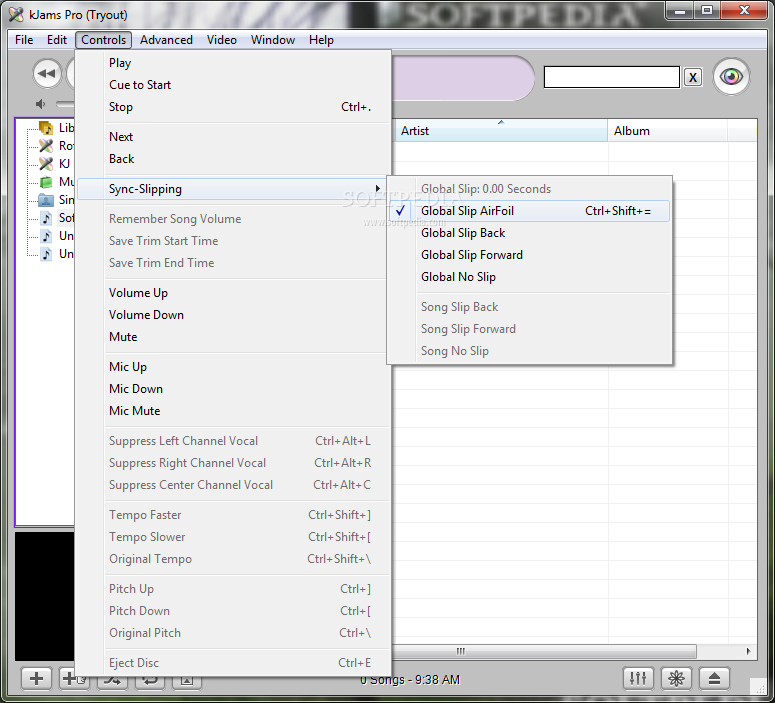The height and width of the screenshot is (703, 775).
Task: Choose Global No Slip
Action: [x=529, y=277]
